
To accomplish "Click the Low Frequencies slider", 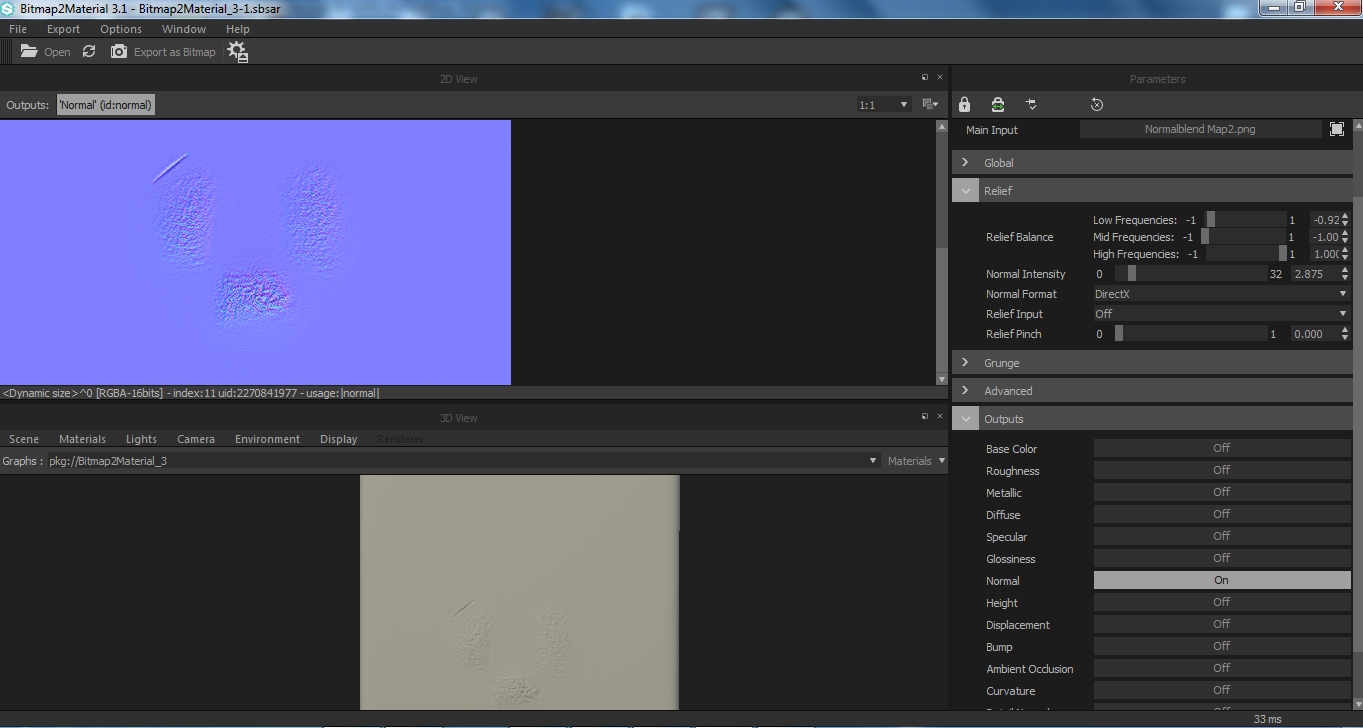I will [1245, 220].
